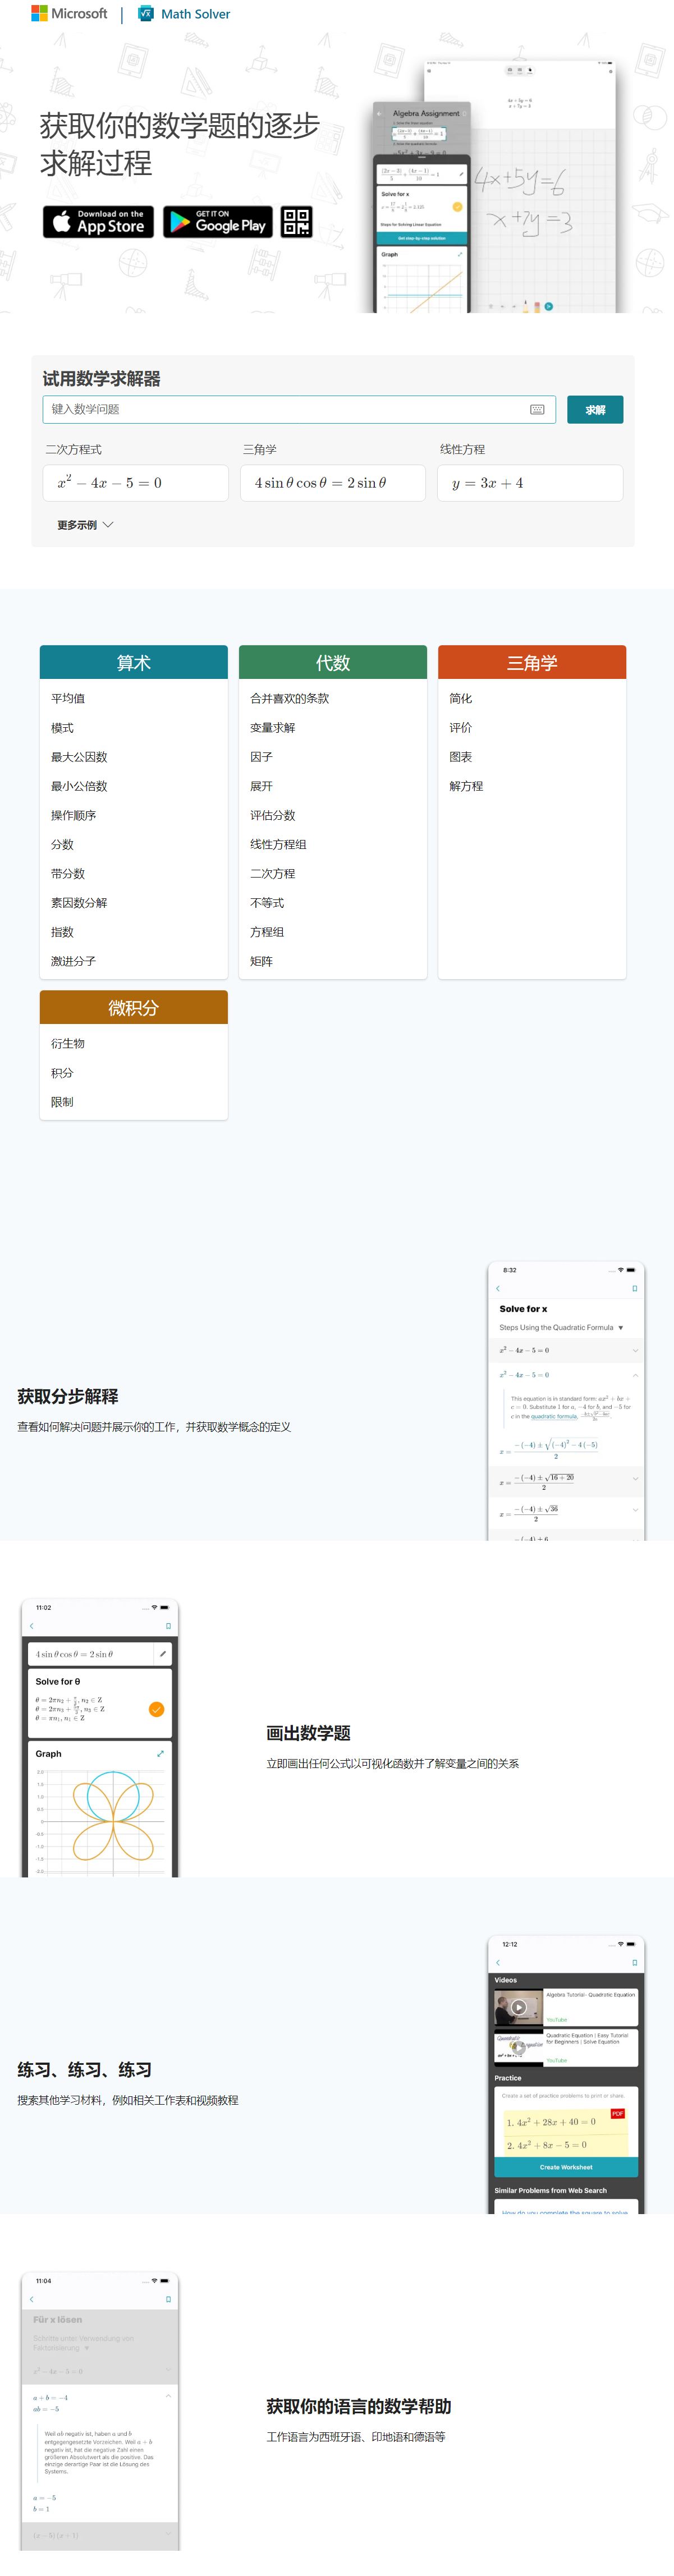Image resolution: width=674 pixels, height=2576 pixels.
Task: Get it on Google Play badge
Action: pyautogui.click(x=218, y=222)
